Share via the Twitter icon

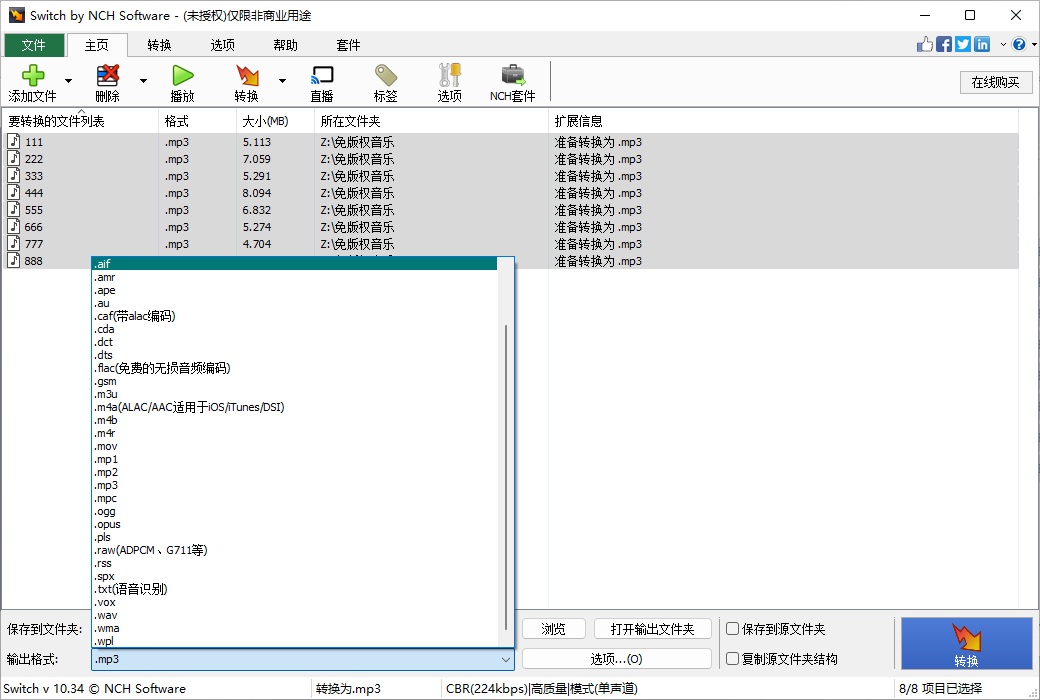(x=963, y=44)
